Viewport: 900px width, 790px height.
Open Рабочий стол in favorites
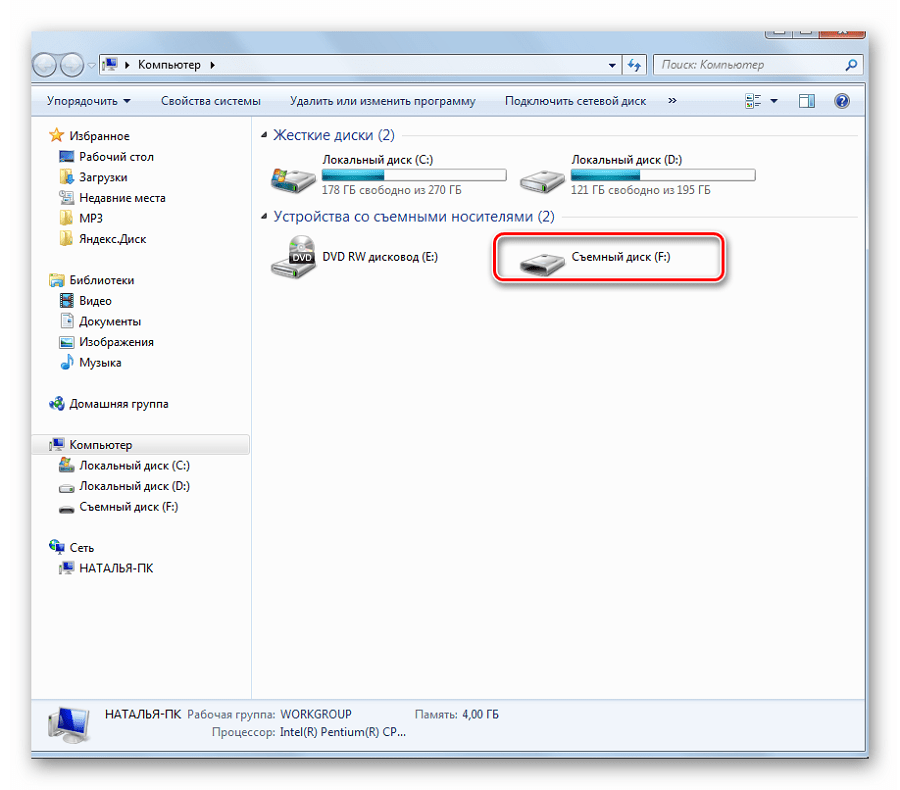pyautogui.click(x=116, y=157)
